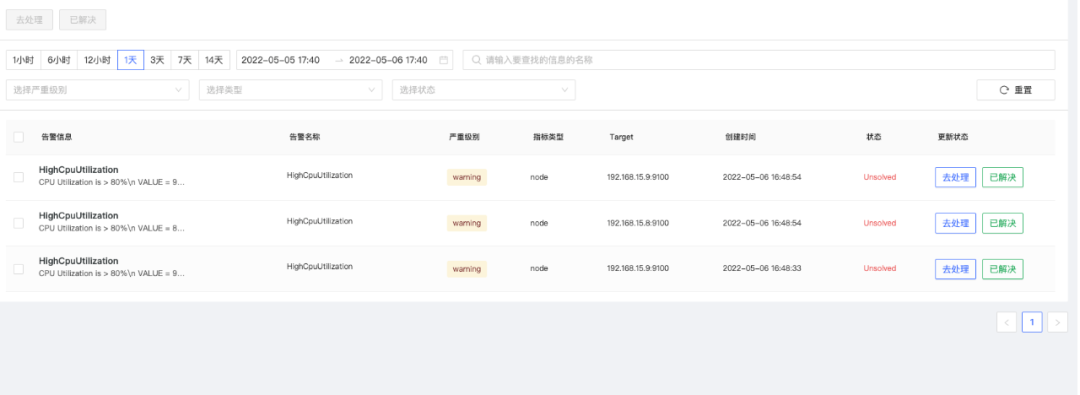Image resolution: width=1080 pixels, height=395 pixels.
Task: Click end date 2022-05-06 17:40
Action: point(388,60)
